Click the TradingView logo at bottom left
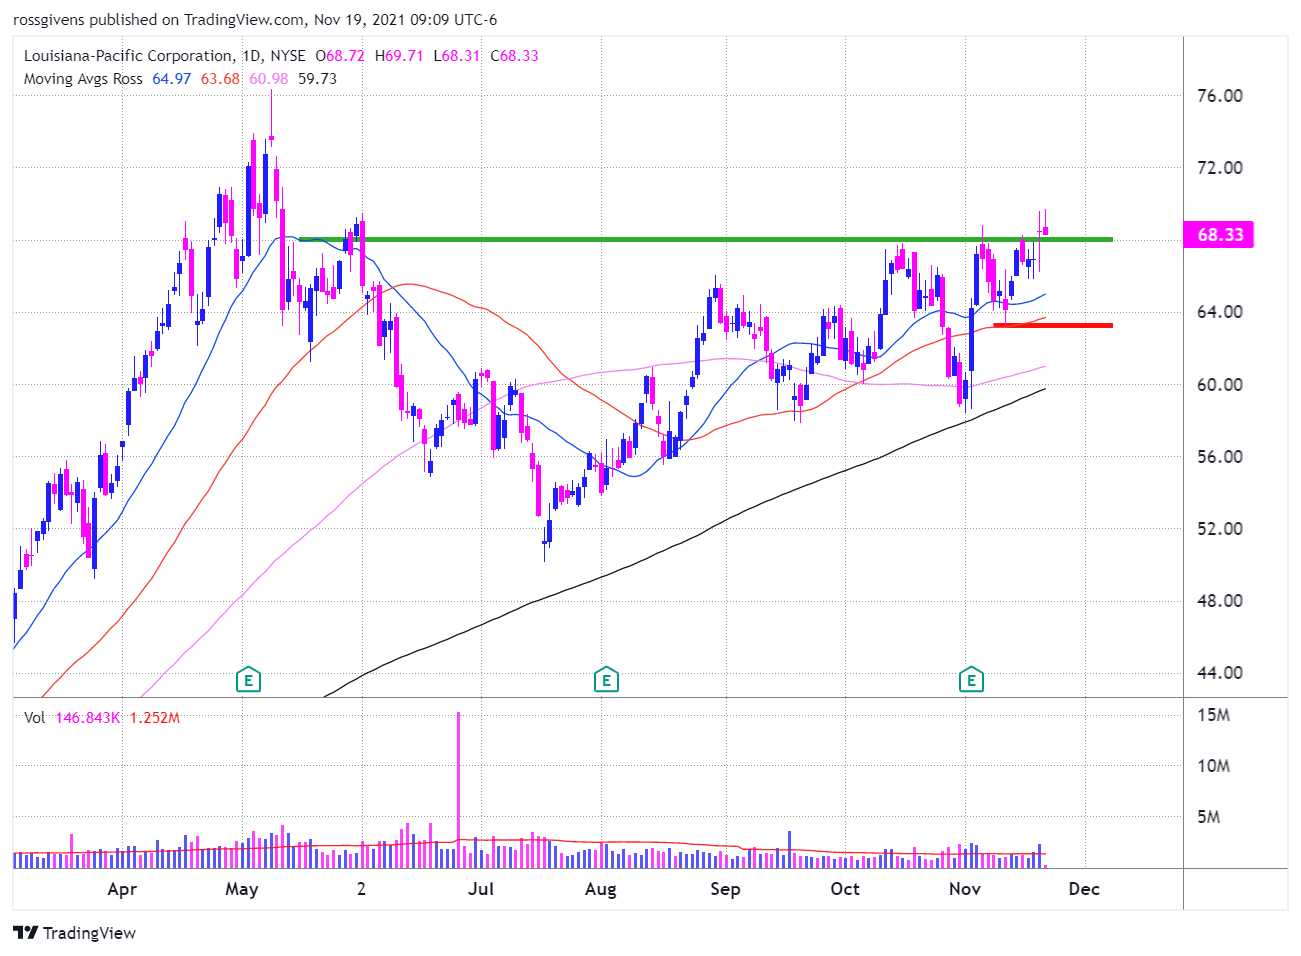 (x=74, y=933)
